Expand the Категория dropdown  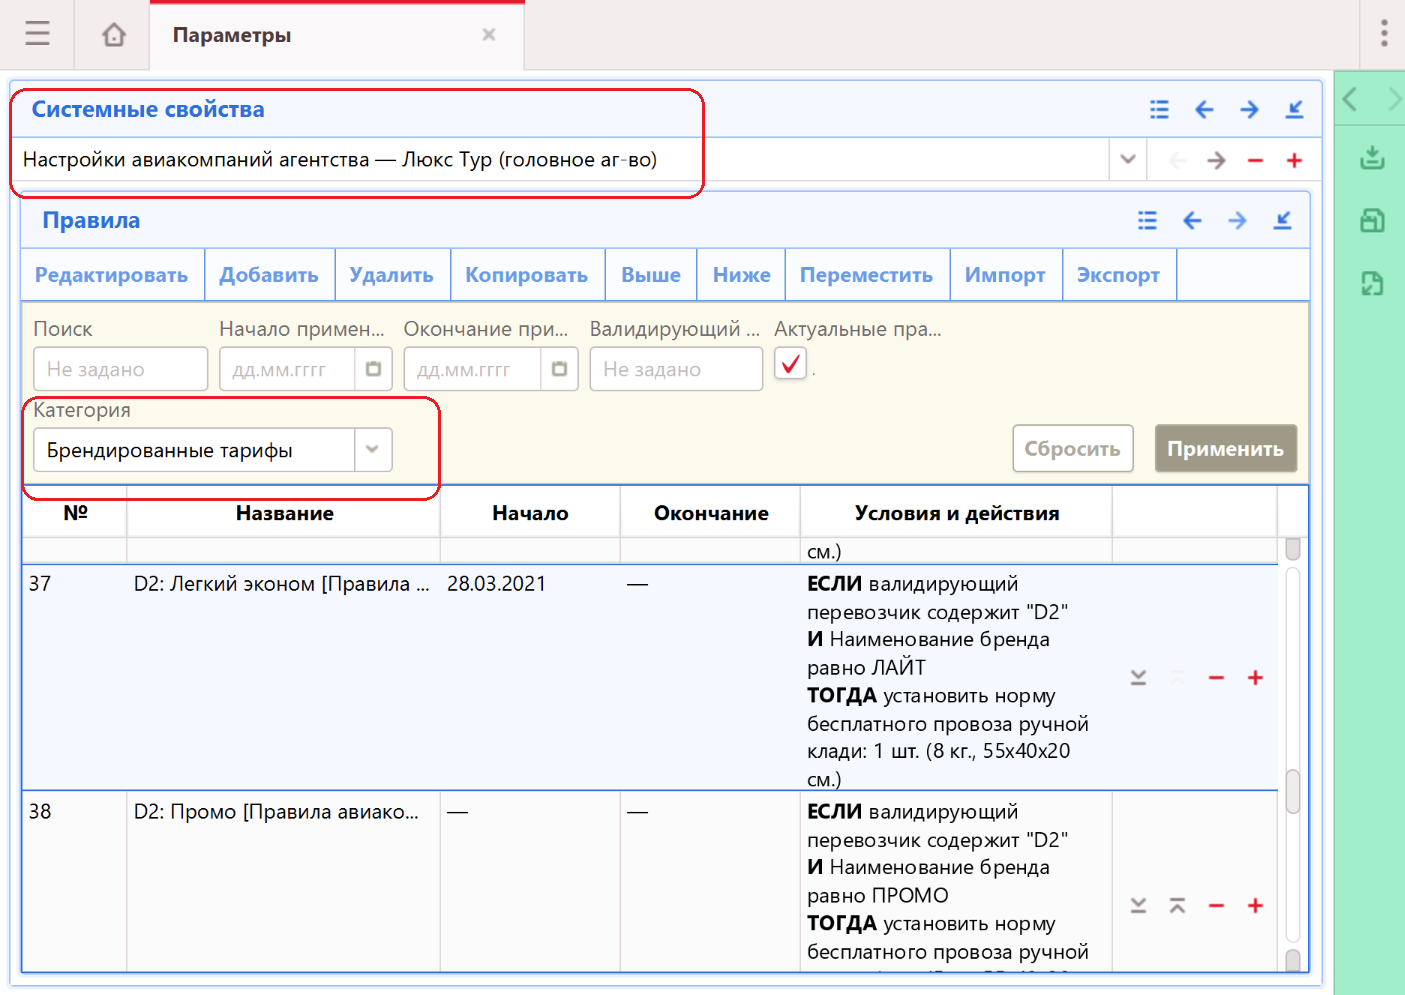pyautogui.click(x=372, y=450)
